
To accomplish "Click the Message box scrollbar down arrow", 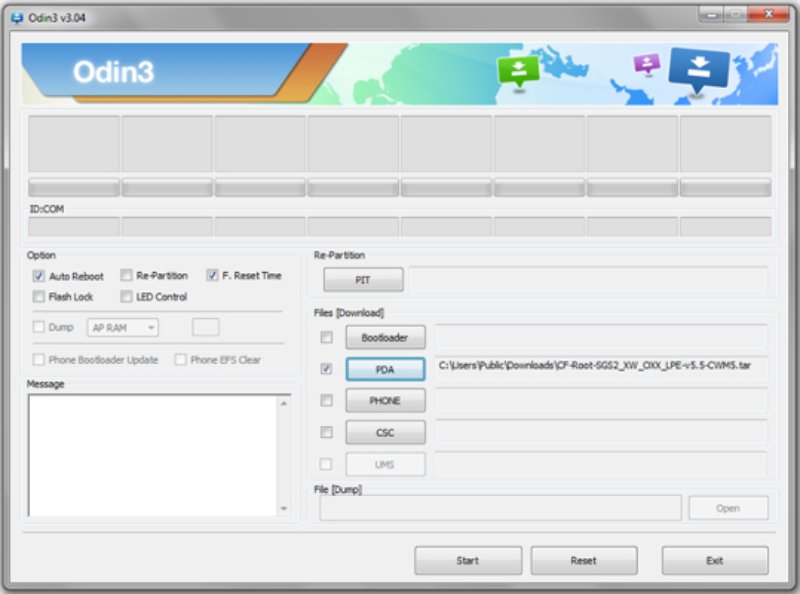I will (x=283, y=509).
